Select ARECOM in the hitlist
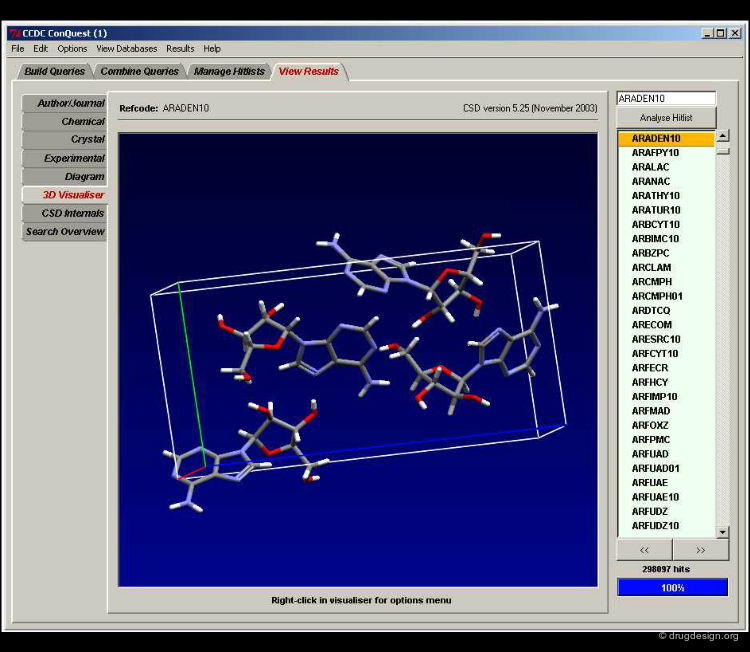750x652 pixels. [666, 325]
